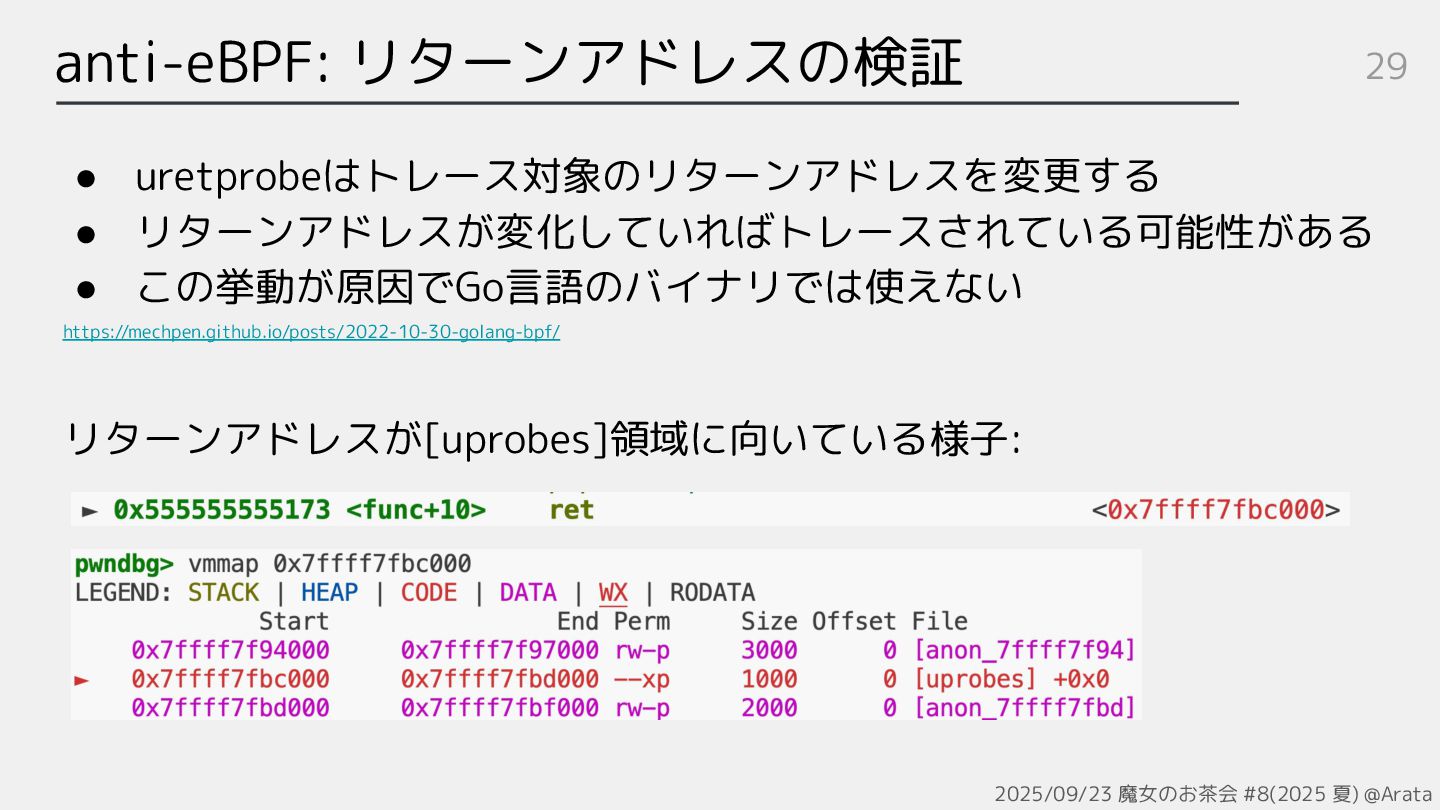The width and height of the screenshot is (1440, 810).
Task: Click the '<func+10>' symbol label
Action: click(x=416, y=510)
